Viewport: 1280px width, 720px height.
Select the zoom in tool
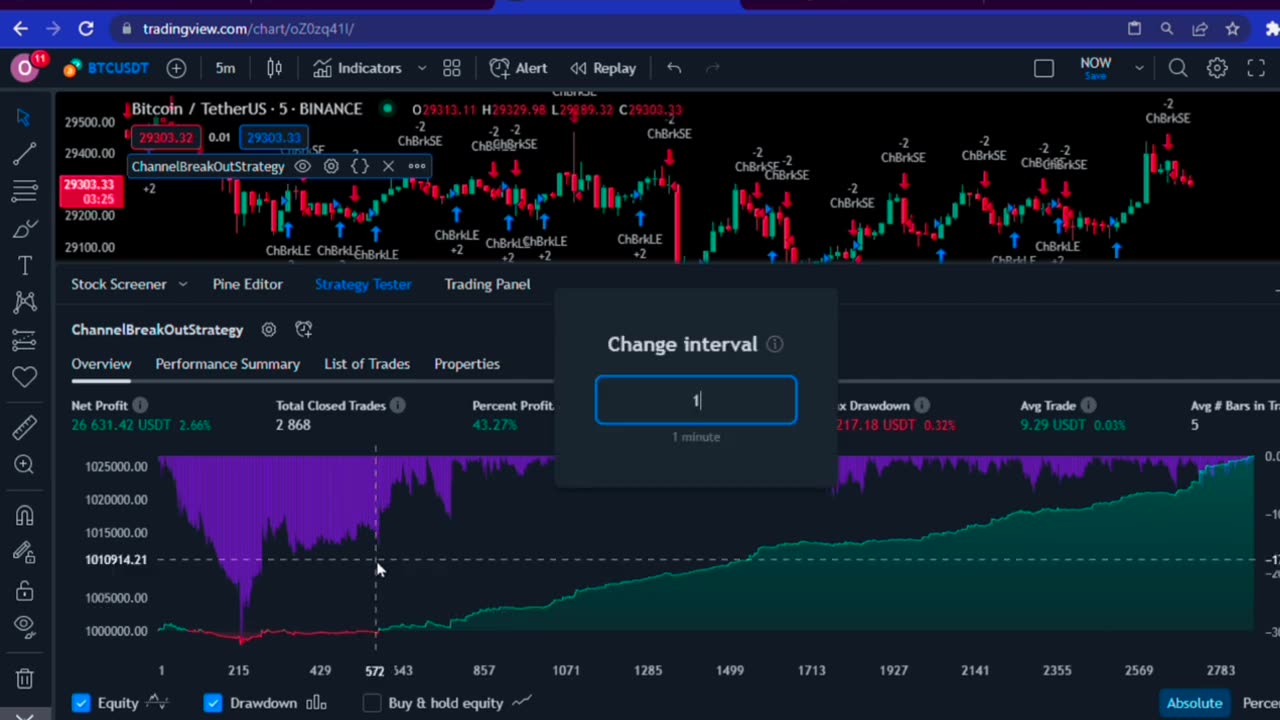pos(25,465)
